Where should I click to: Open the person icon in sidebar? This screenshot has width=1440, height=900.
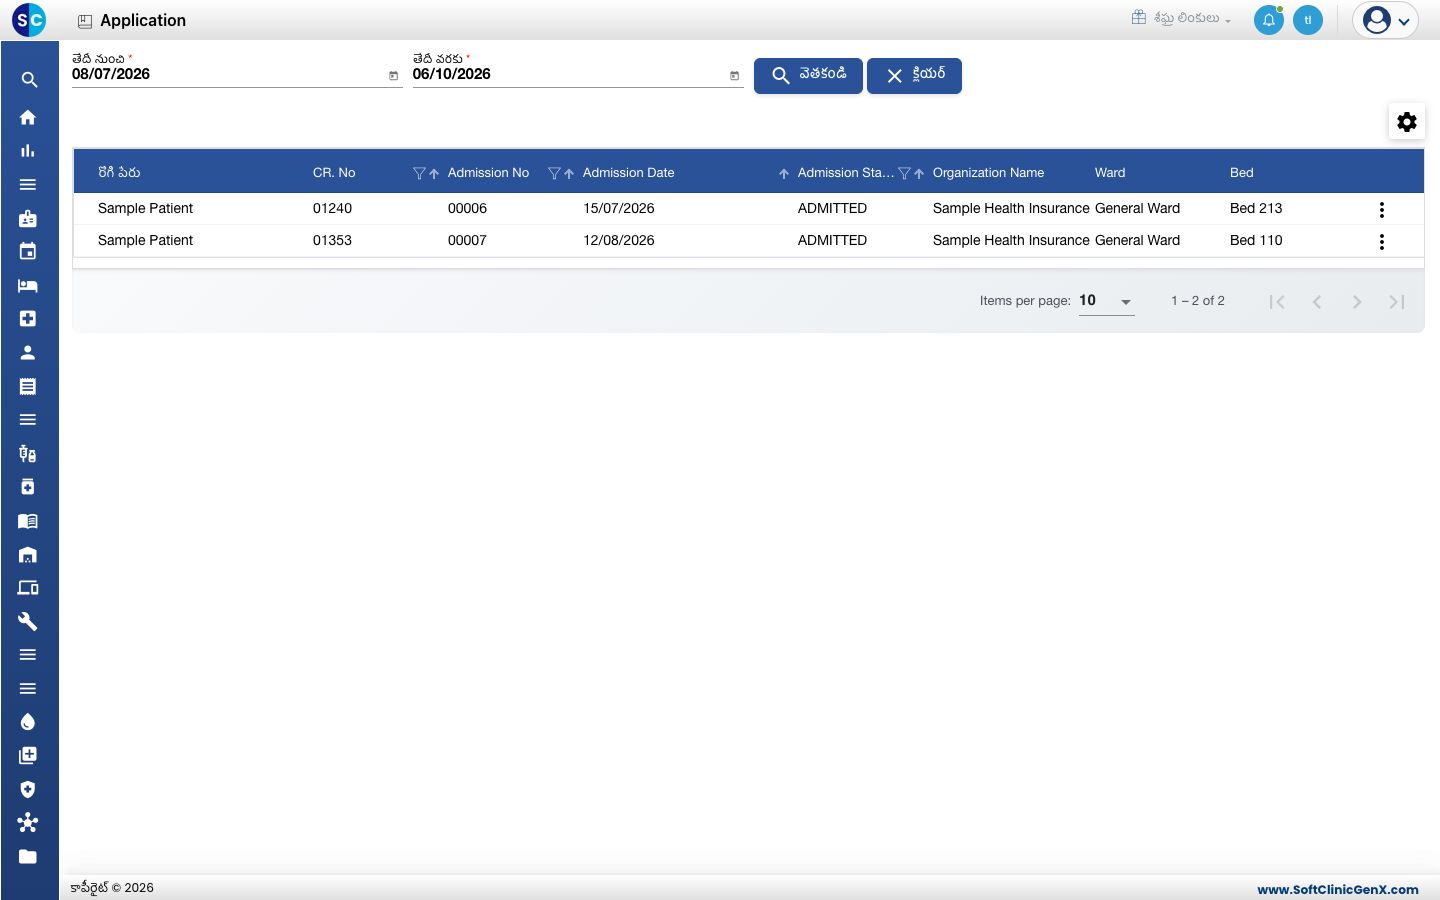coord(28,353)
